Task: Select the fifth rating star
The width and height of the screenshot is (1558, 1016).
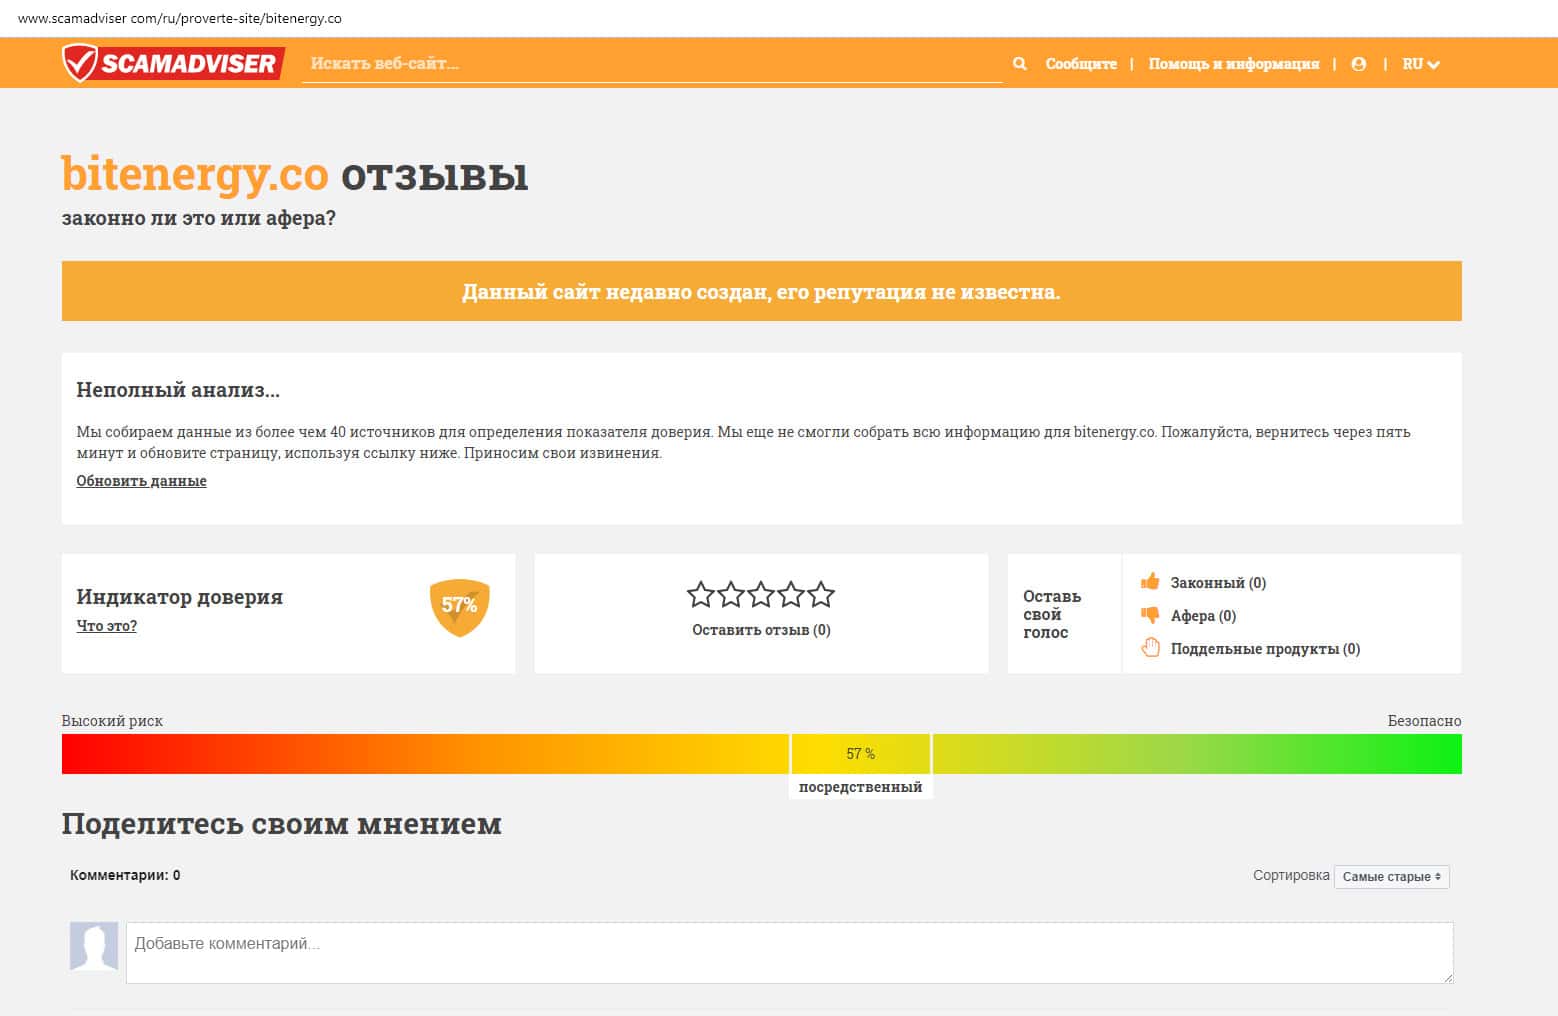Action: click(x=821, y=595)
